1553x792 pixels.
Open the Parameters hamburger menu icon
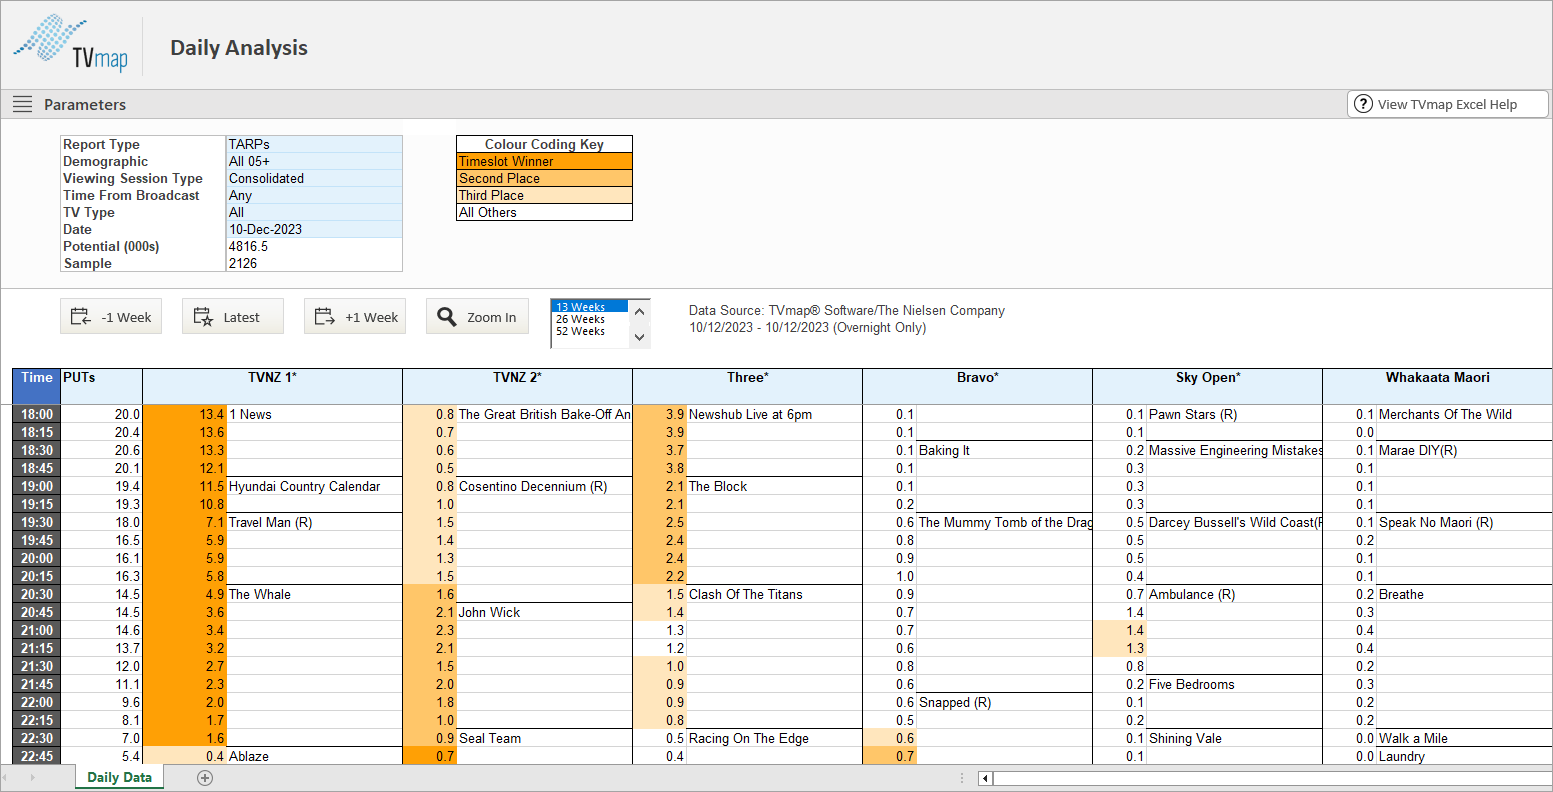click(22, 104)
